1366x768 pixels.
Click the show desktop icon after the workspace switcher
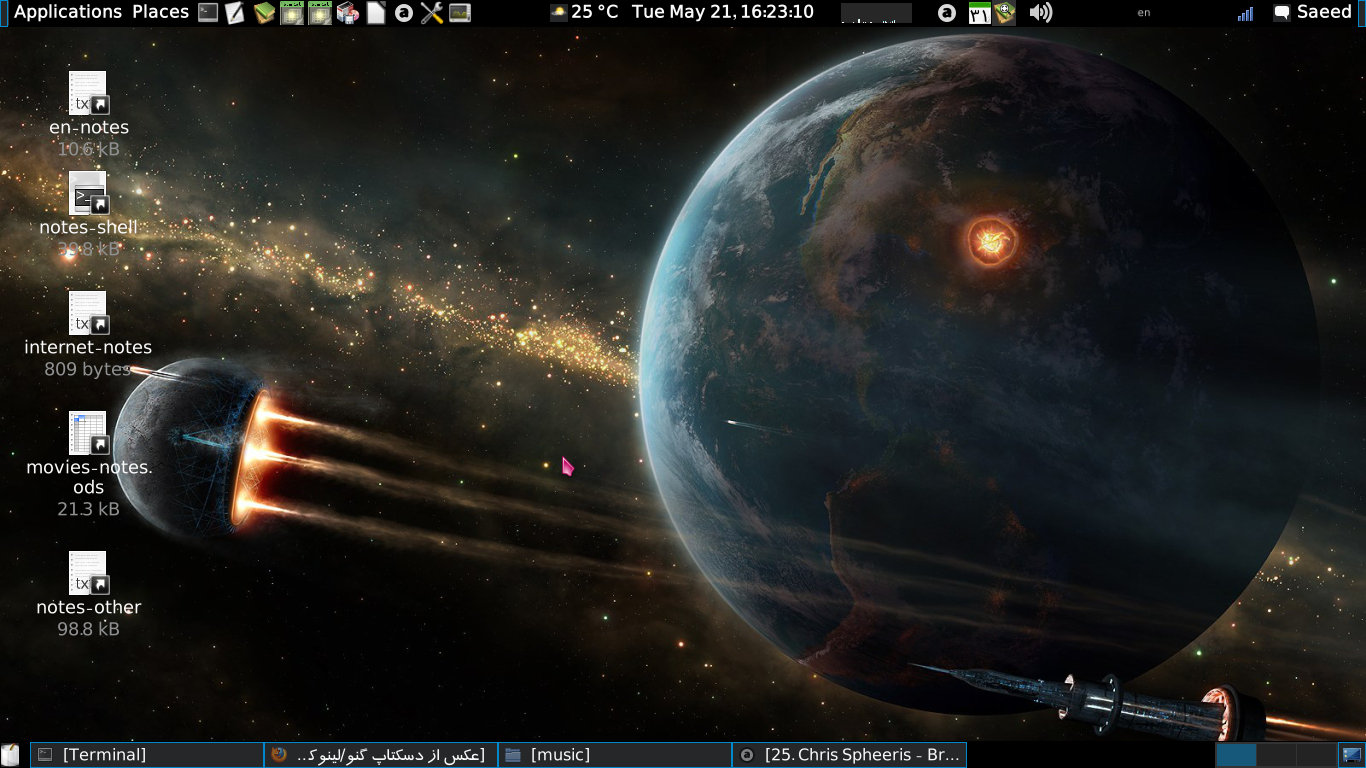click(x=1352, y=755)
